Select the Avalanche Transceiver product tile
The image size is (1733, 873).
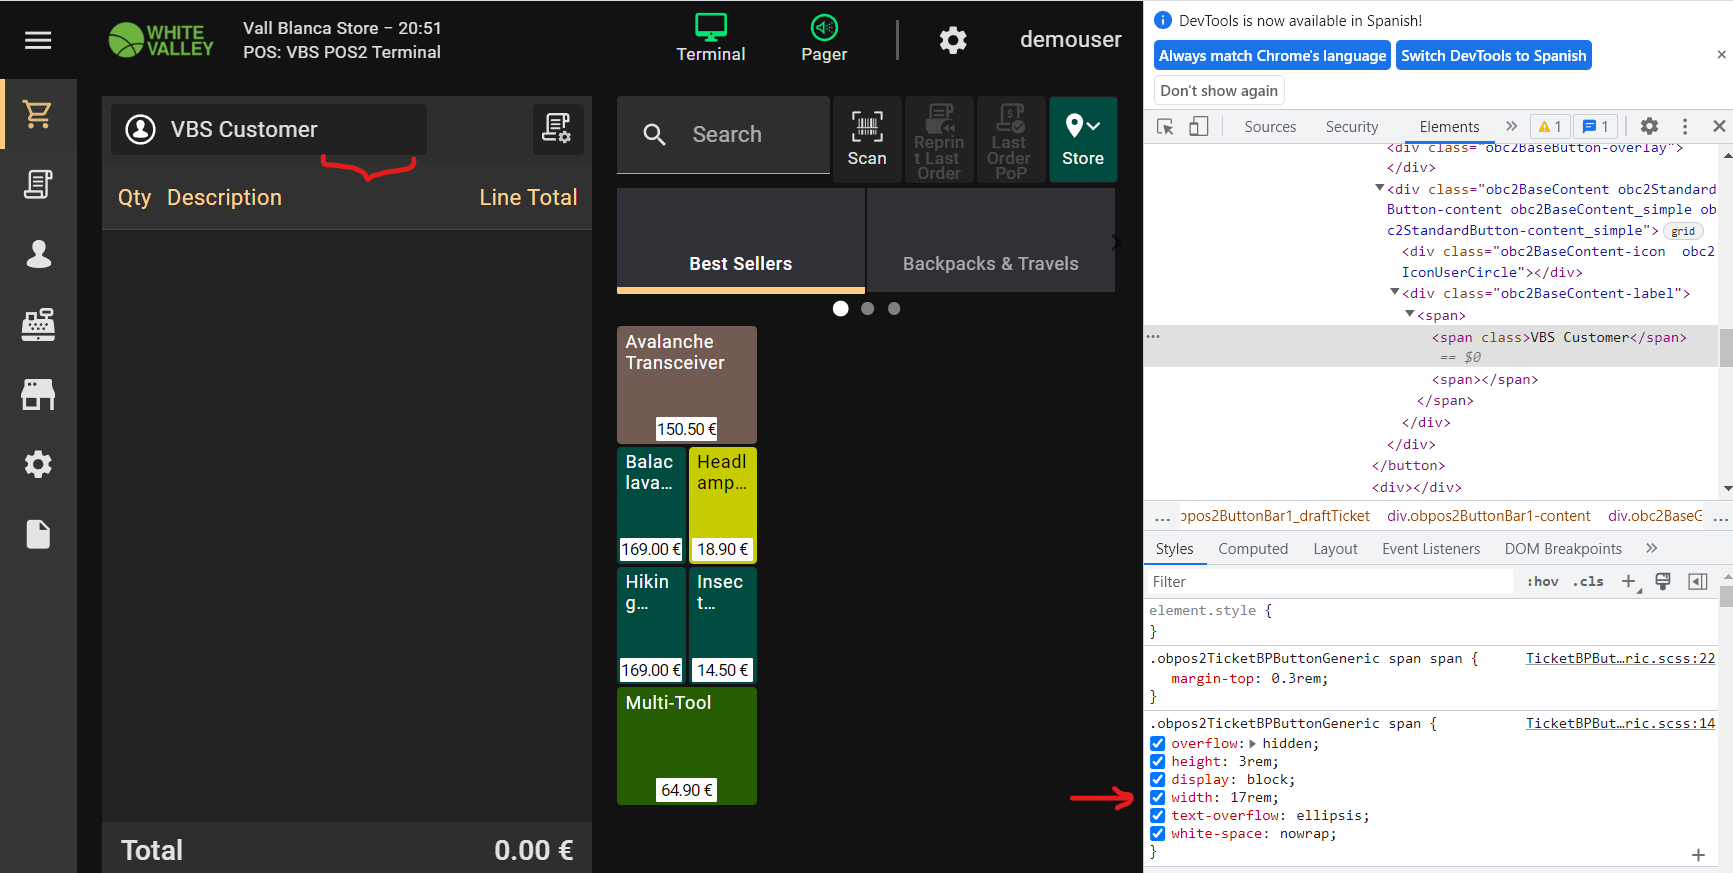pos(686,384)
